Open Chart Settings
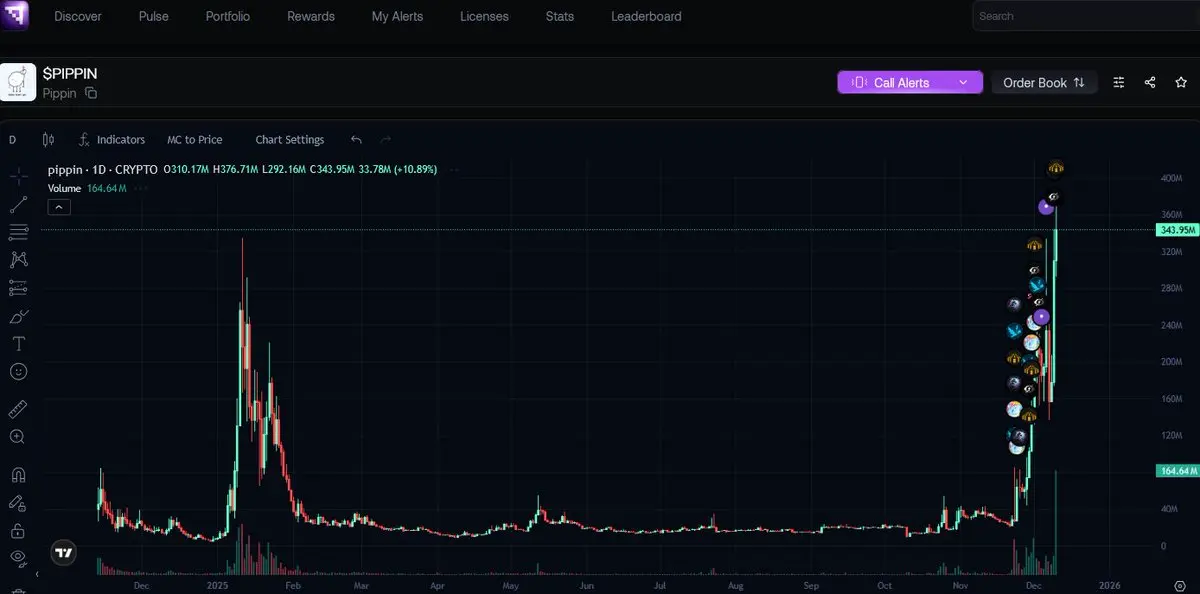This screenshot has height=594, width=1200. click(290, 140)
